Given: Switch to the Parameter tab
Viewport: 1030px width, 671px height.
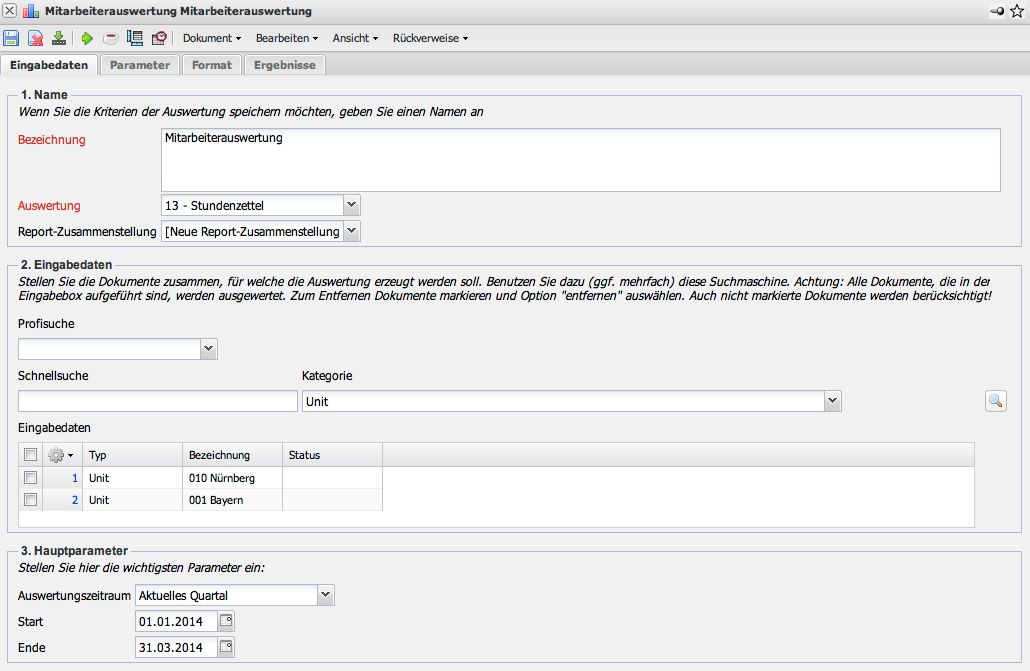Looking at the screenshot, I should [140, 65].
